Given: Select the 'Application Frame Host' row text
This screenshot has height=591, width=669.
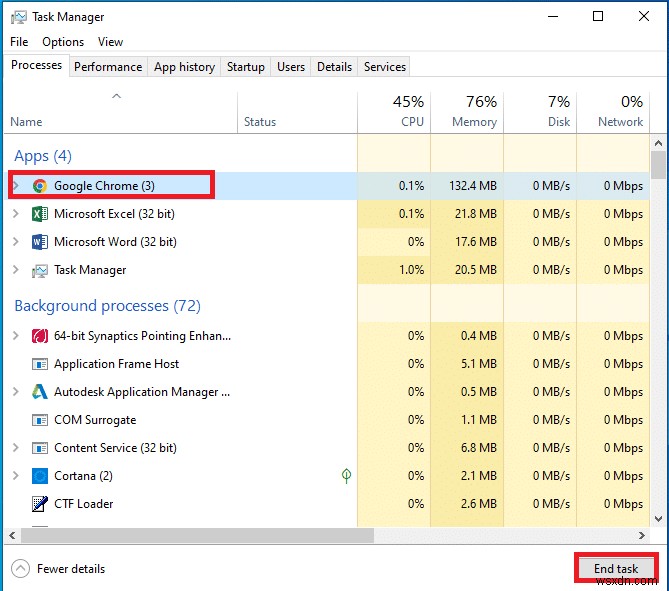Looking at the screenshot, I should tap(116, 364).
